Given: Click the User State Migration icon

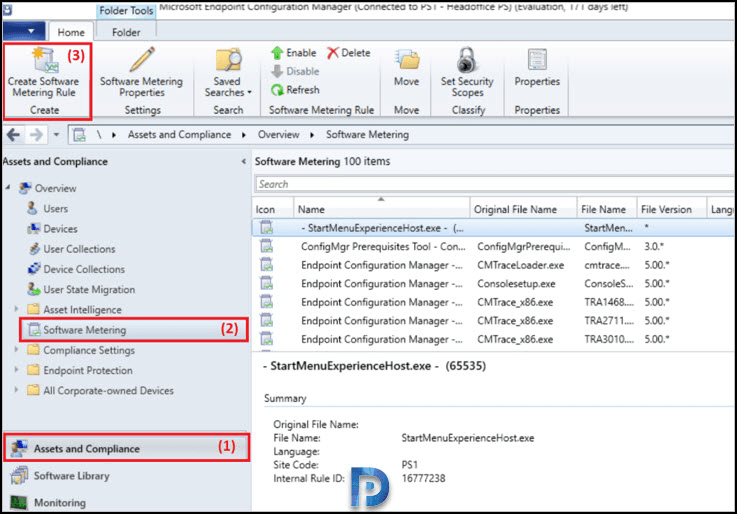Looking at the screenshot, I should [33, 289].
